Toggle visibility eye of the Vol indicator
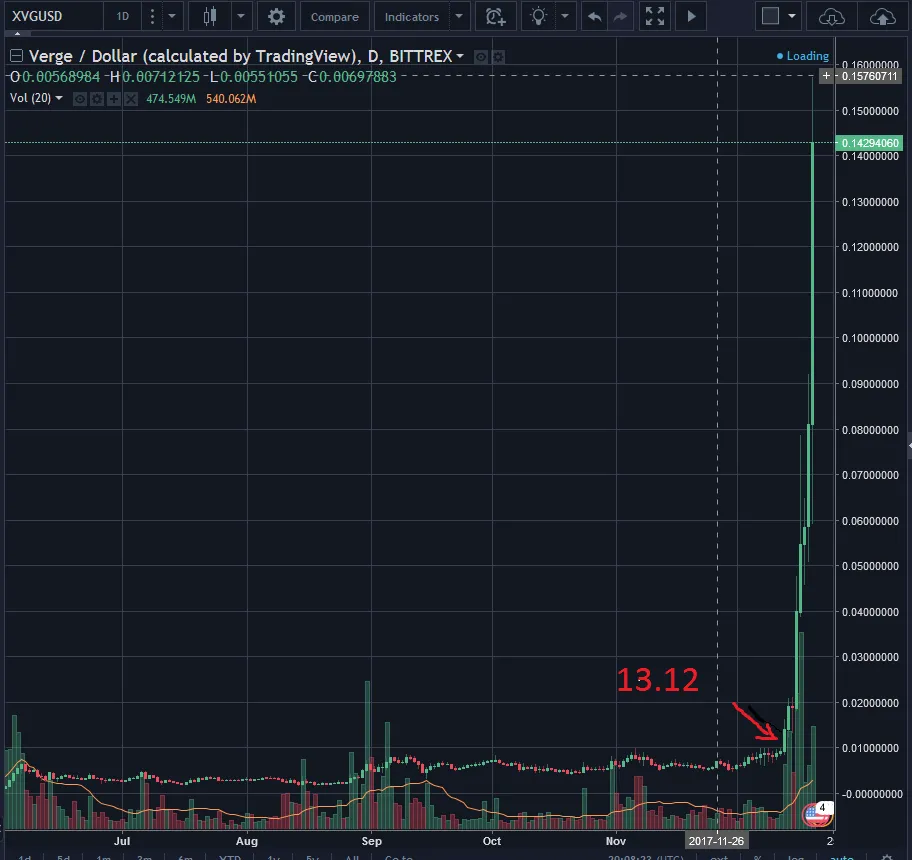 80,99
